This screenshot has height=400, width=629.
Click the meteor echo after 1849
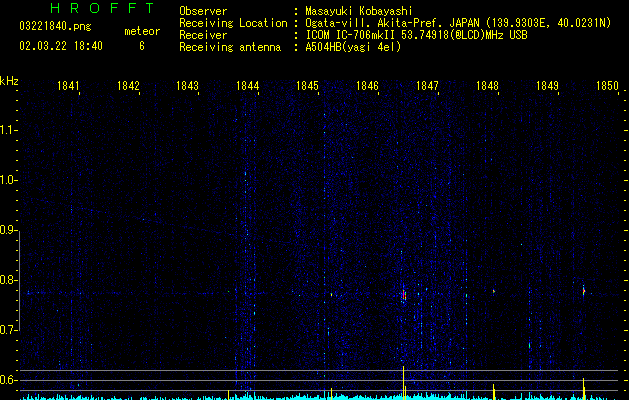click(584, 290)
